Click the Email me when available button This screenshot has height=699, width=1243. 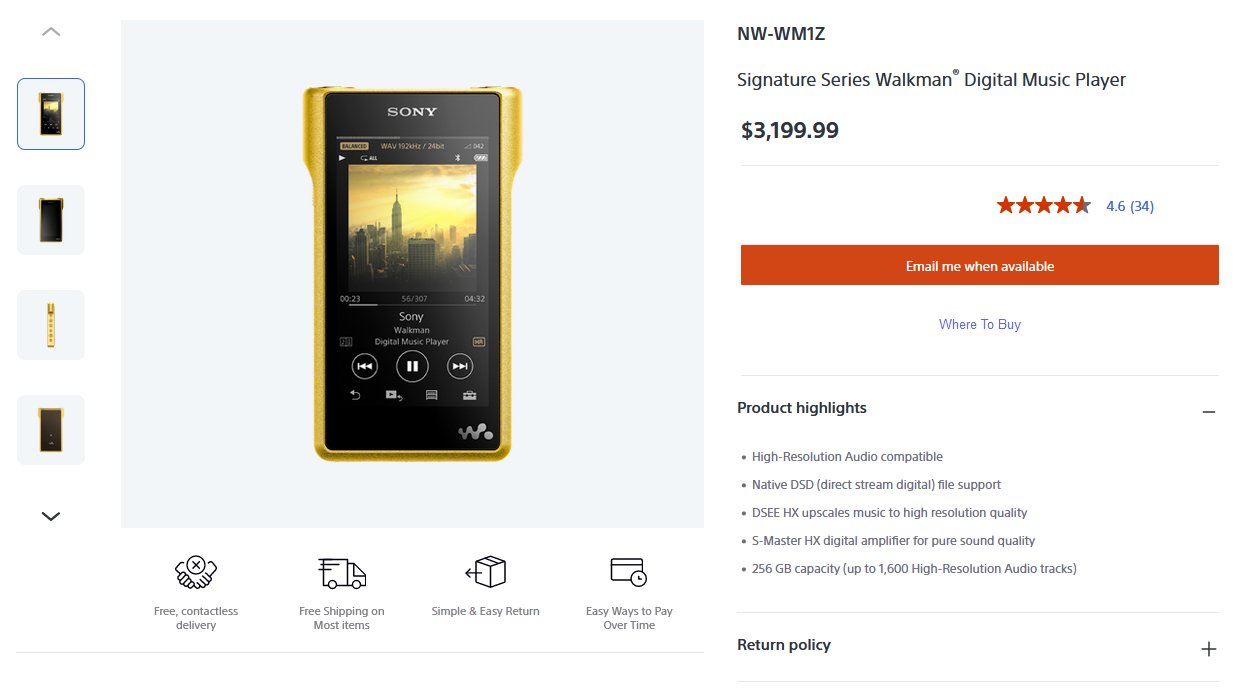tap(980, 266)
